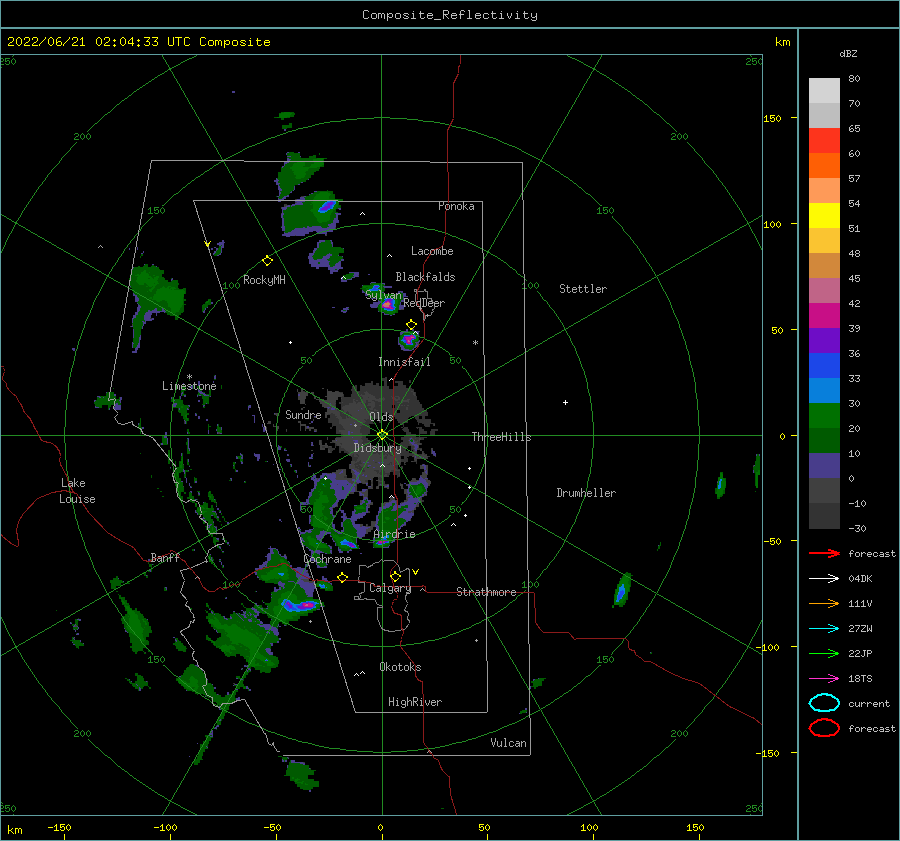Pick the 36 dBZ blue swatch
Image resolution: width=900 pixels, height=841 pixels.
pyautogui.click(x=824, y=365)
